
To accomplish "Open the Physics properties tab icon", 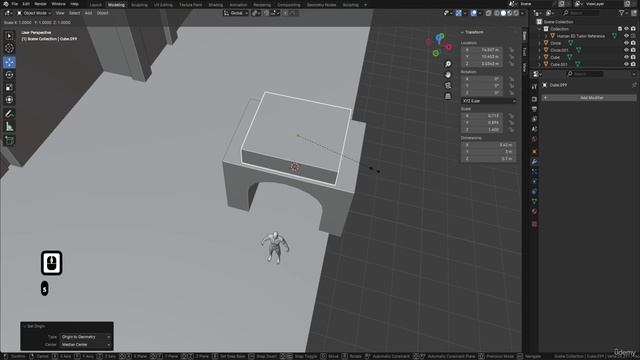I will 534,182.
